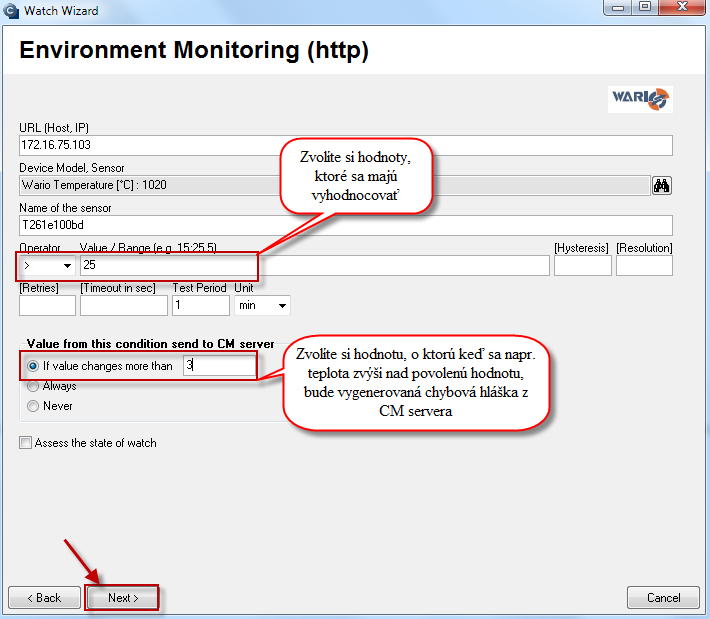This screenshot has width=710, height=619.
Task: Click the Resolution input field
Action: click(x=644, y=266)
